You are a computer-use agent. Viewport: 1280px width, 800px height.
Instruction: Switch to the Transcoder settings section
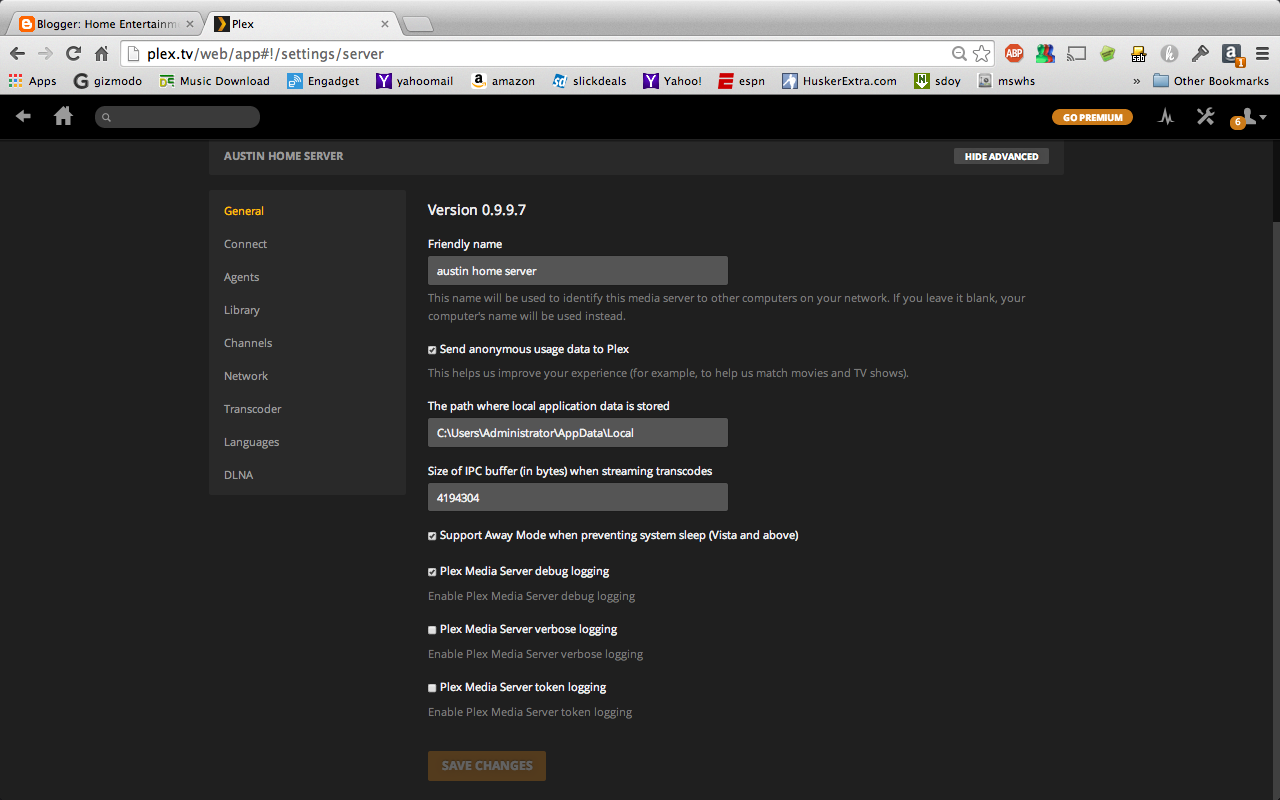coord(252,408)
